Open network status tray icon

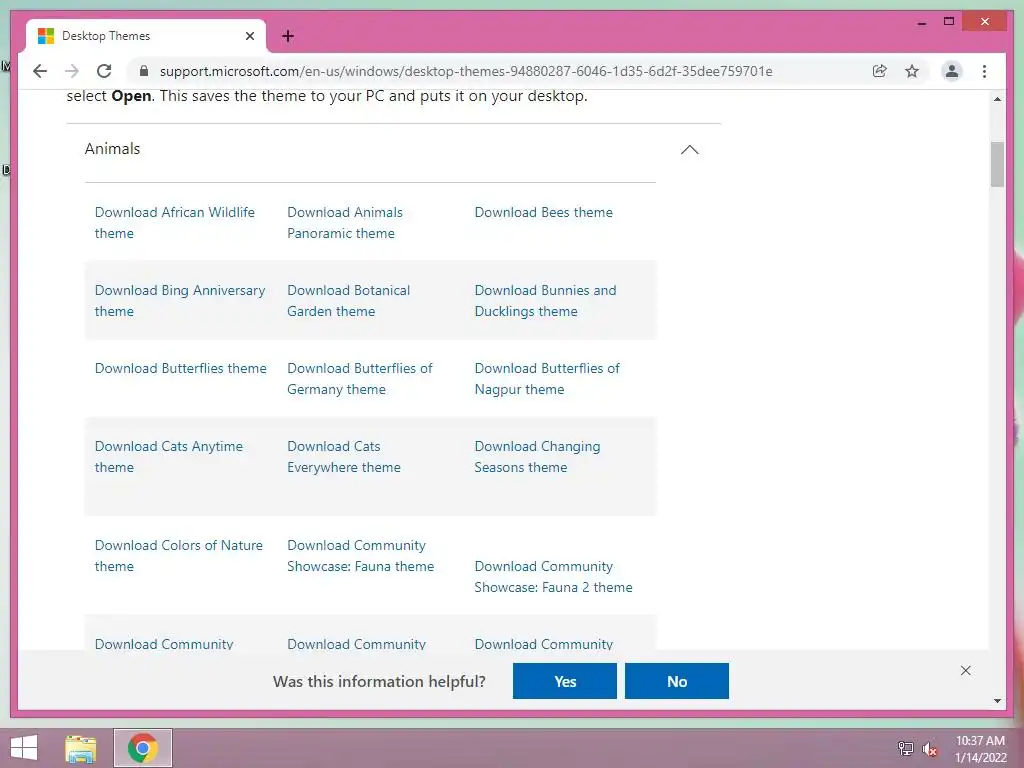tap(906, 748)
